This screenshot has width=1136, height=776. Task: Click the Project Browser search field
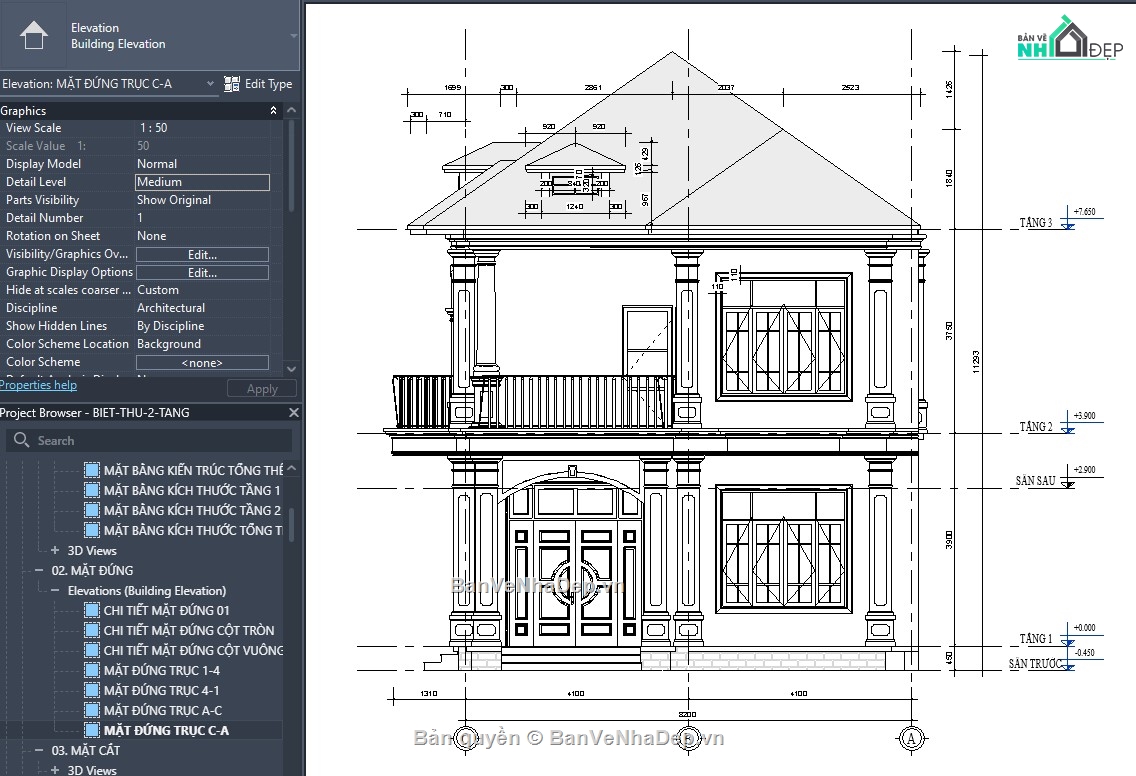pos(149,441)
